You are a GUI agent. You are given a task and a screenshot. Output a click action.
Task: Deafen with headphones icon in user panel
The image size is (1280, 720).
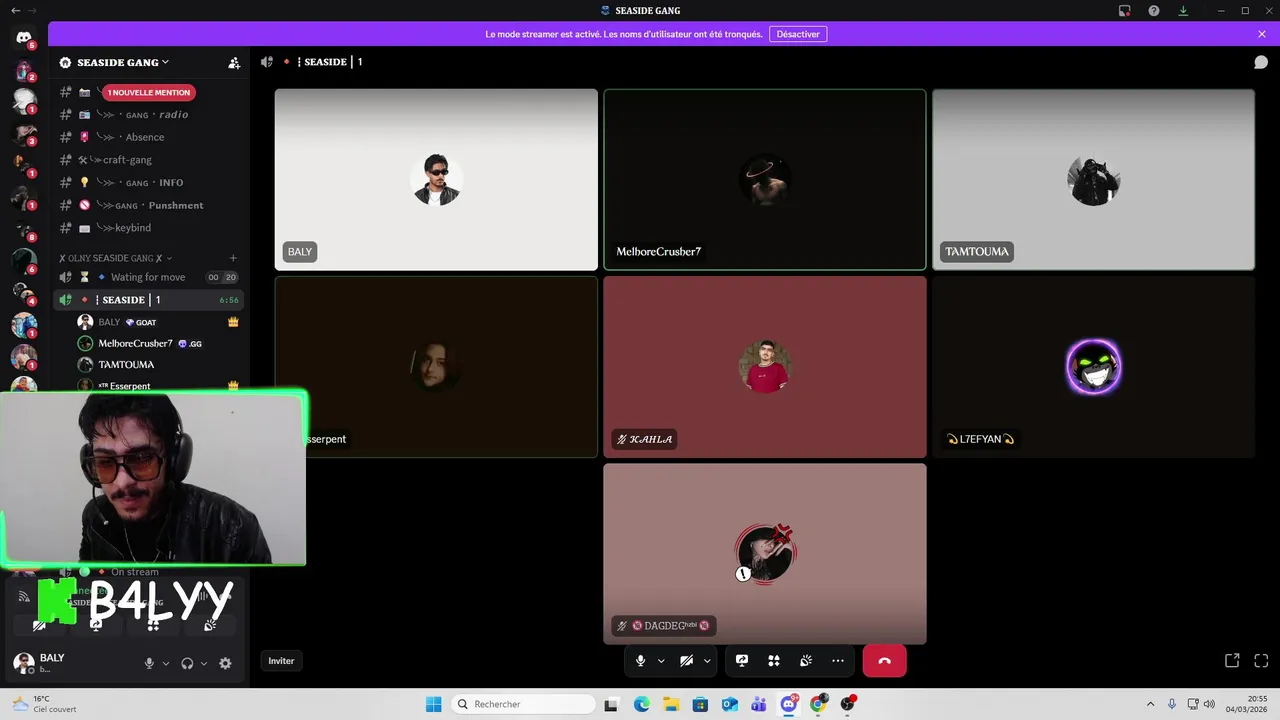point(187,663)
